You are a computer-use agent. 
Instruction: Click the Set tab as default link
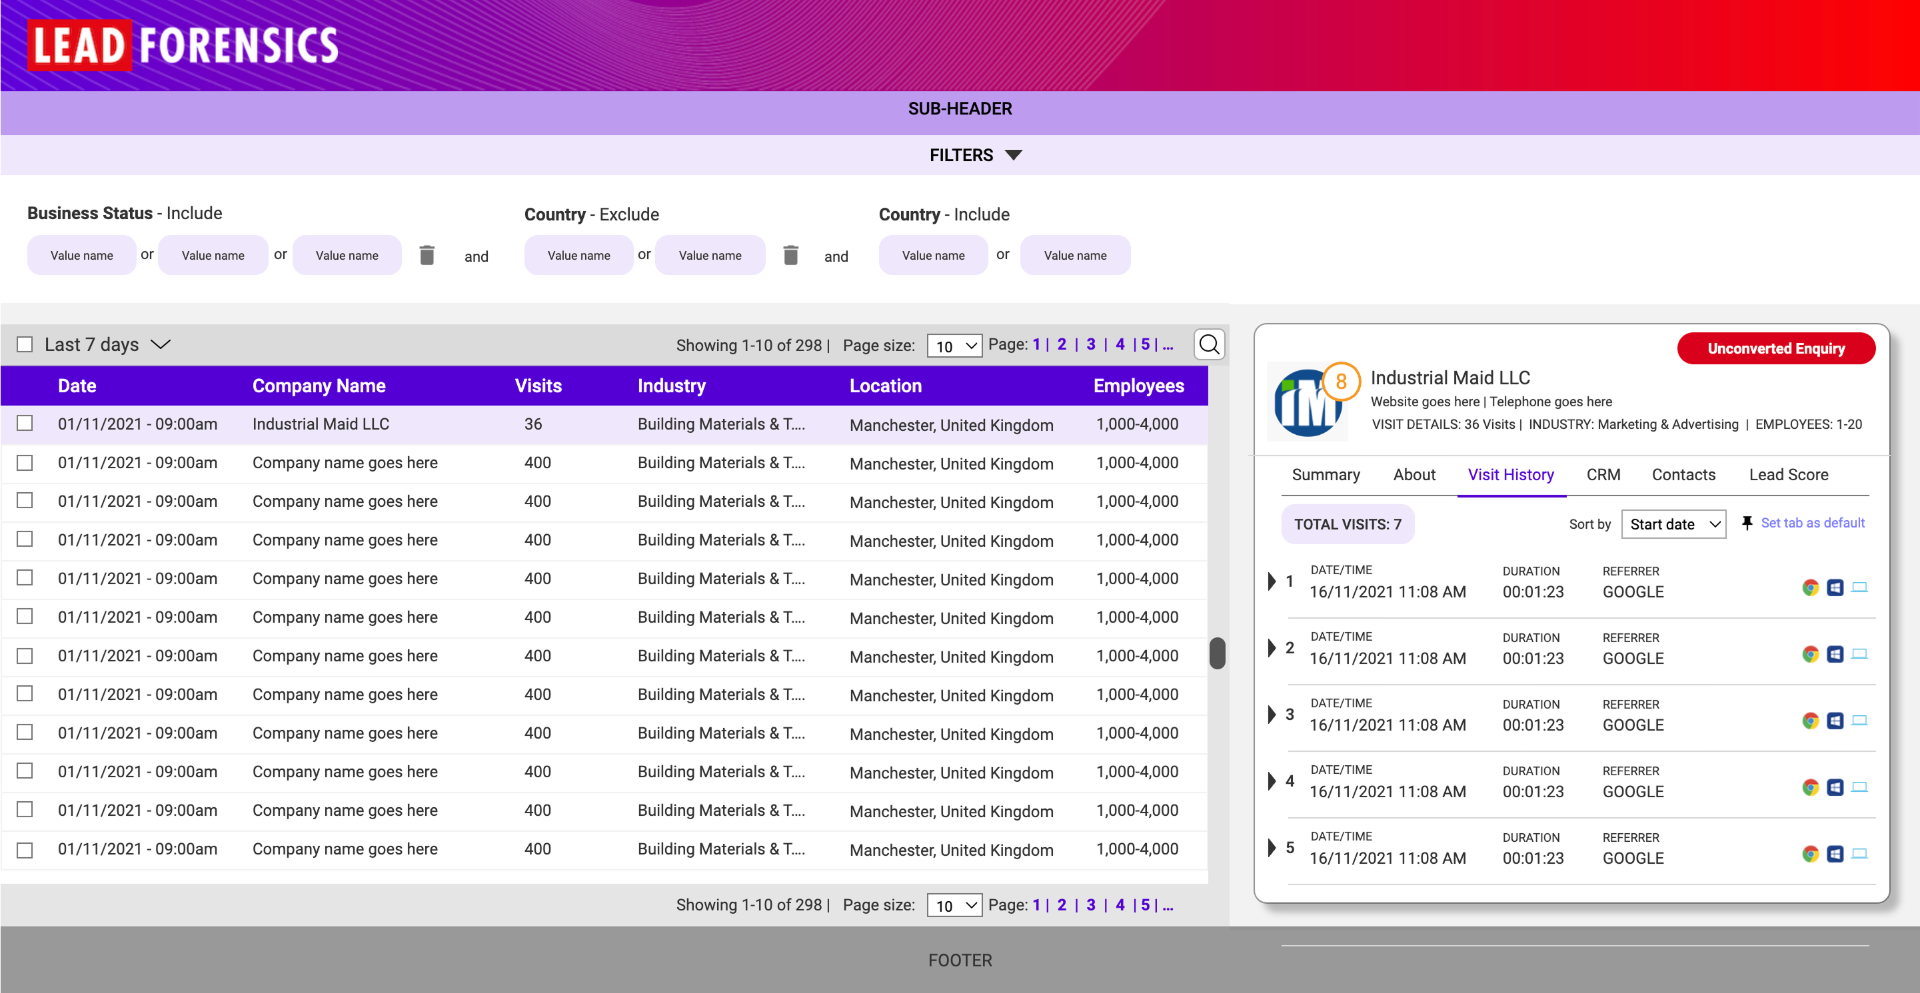tap(1813, 523)
